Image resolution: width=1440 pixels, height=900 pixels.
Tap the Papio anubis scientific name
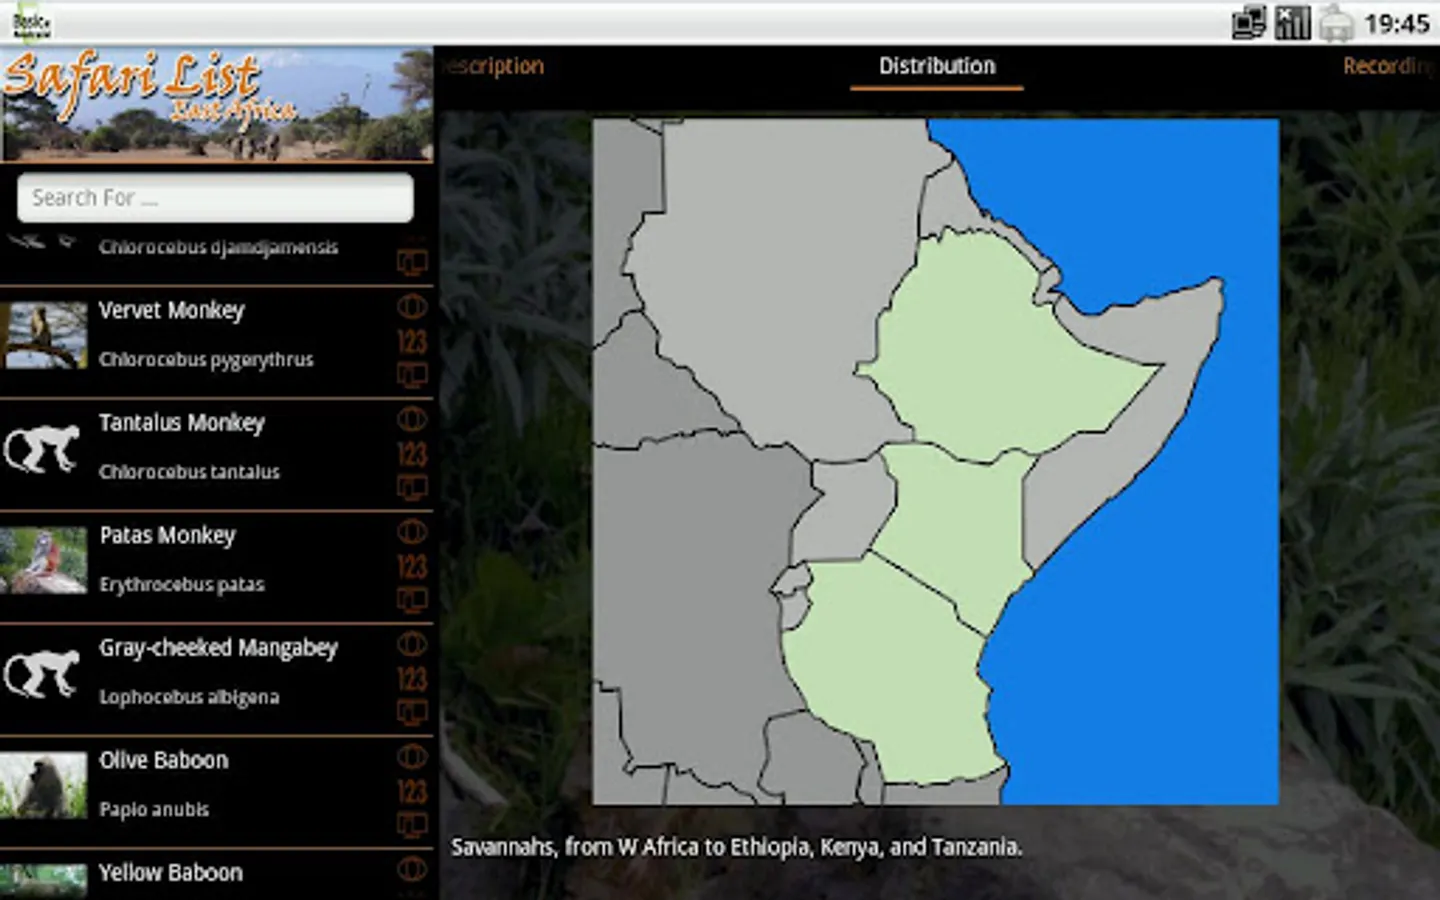tap(154, 810)
